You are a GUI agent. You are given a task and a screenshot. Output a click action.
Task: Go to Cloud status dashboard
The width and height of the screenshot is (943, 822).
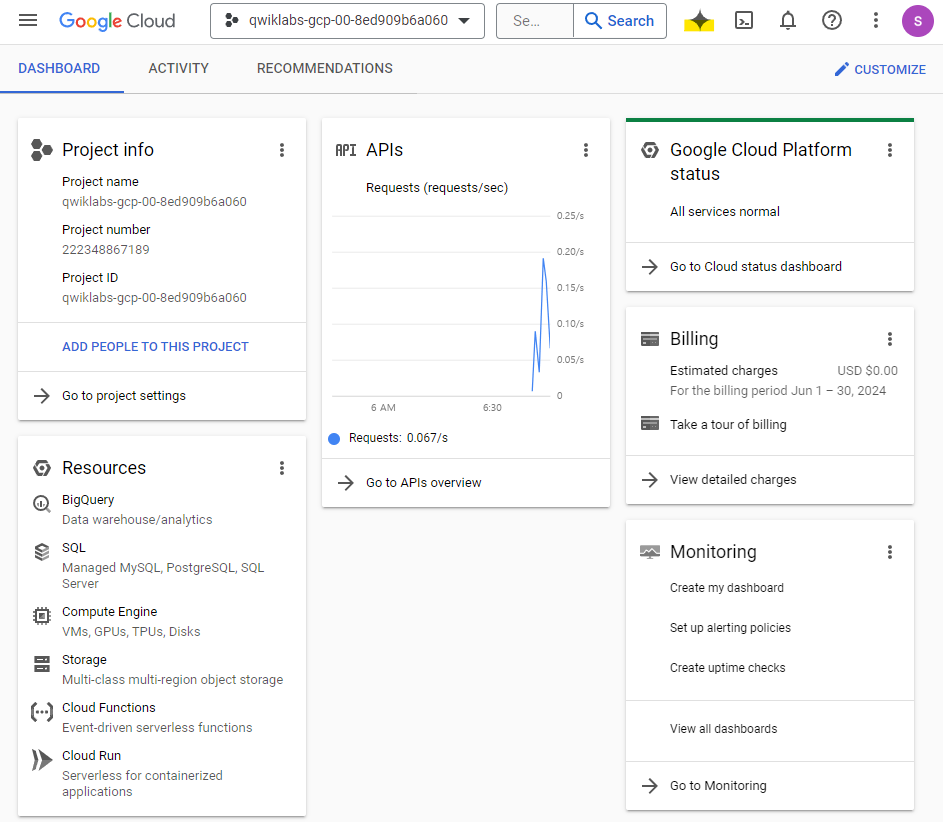(755, 267)
